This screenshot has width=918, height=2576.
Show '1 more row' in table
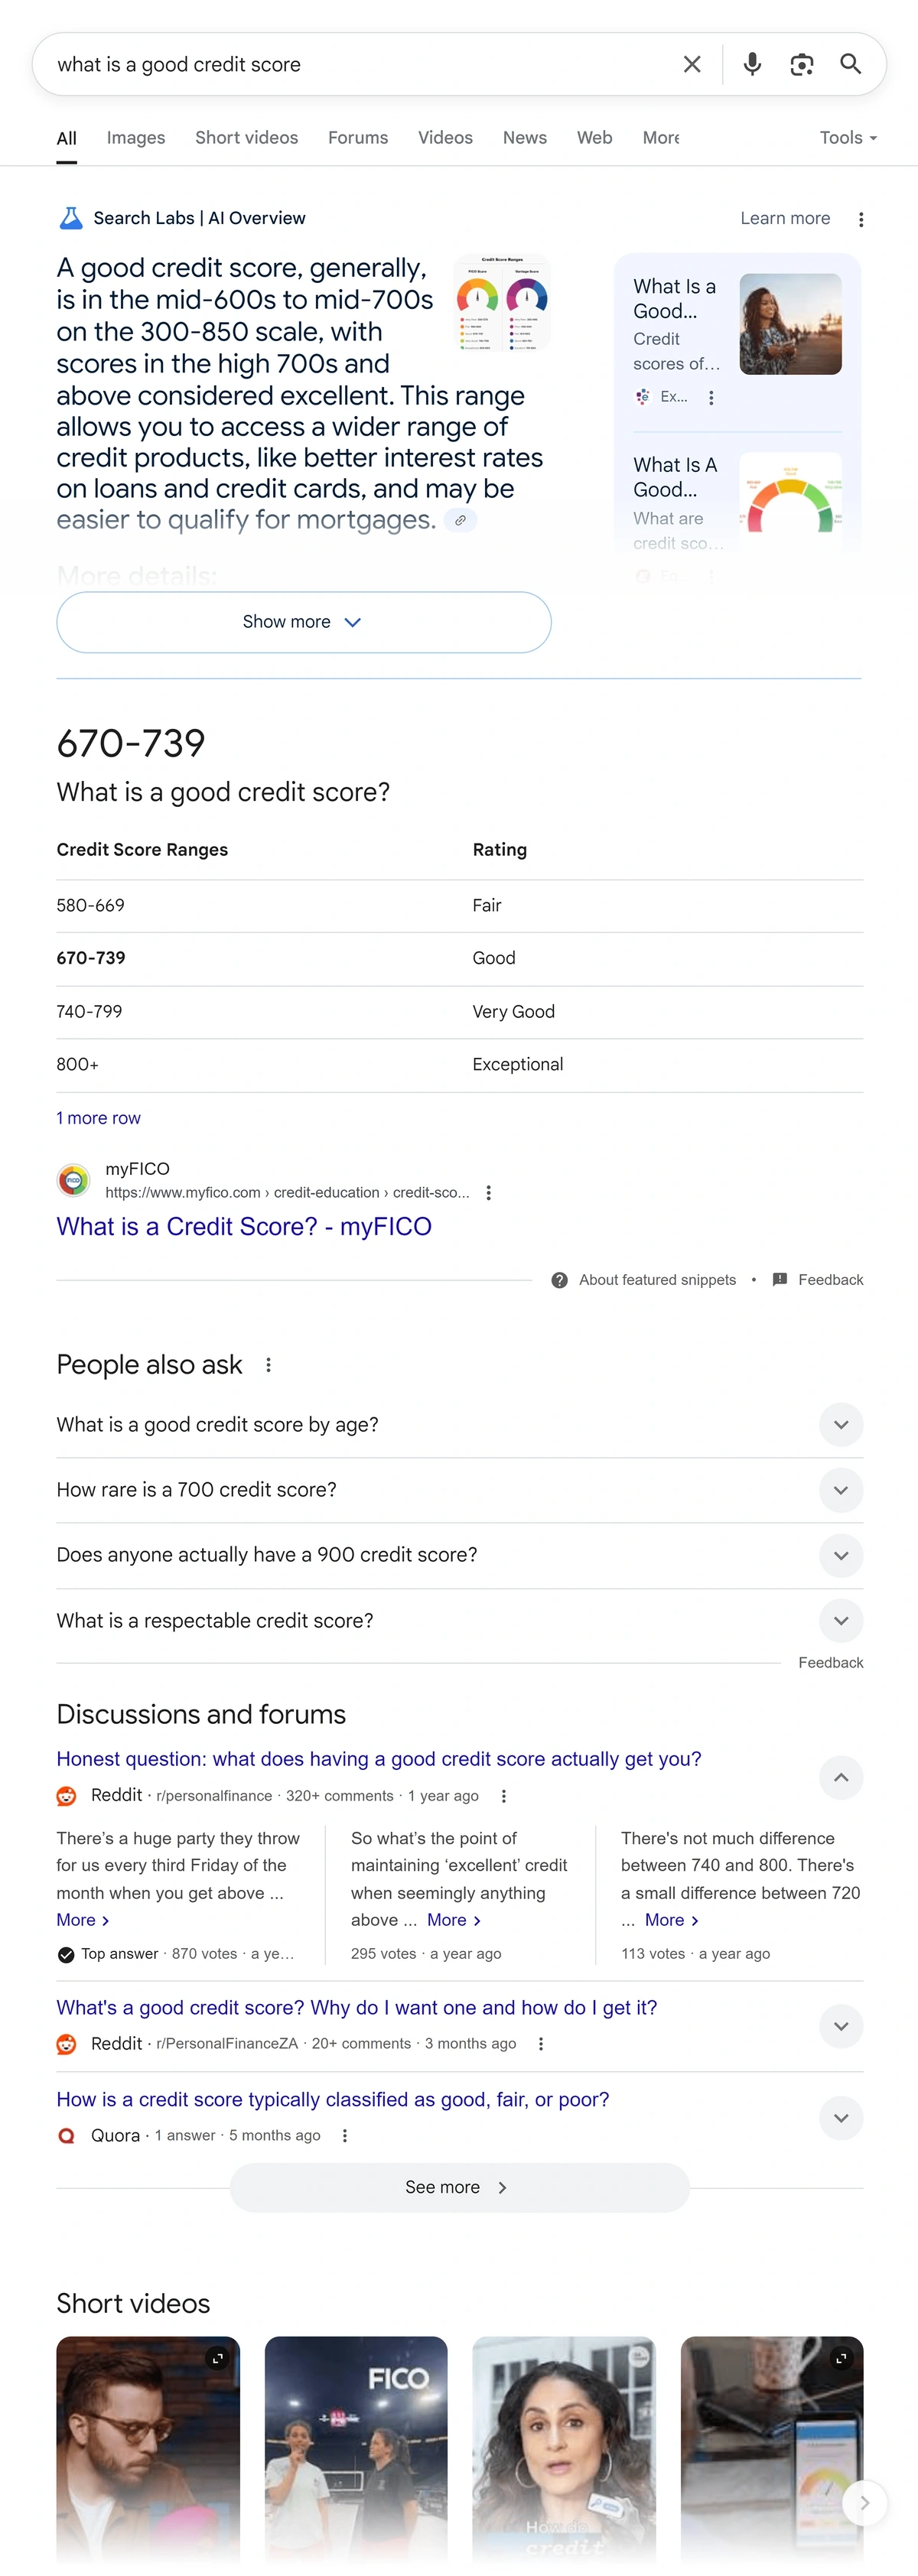98,1118
